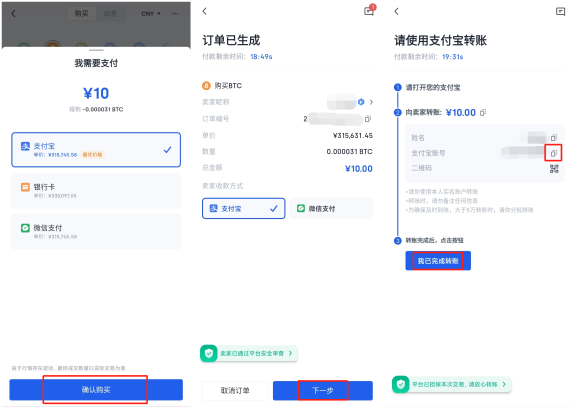Click the 18:49s remaining time

pyautogui.click(x=261, y=57)
